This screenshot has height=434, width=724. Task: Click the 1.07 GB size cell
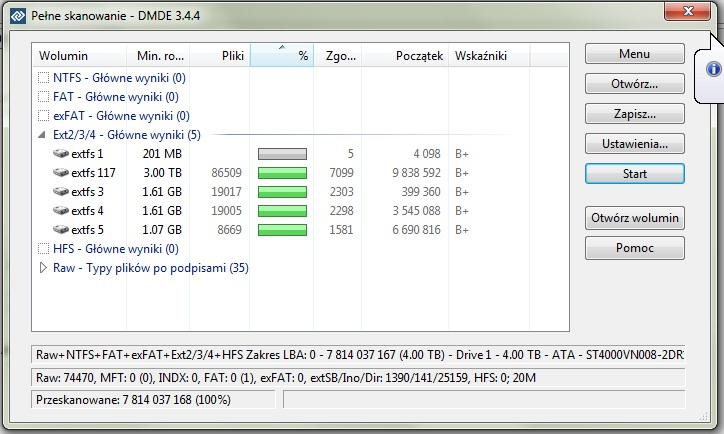(162, 229)
